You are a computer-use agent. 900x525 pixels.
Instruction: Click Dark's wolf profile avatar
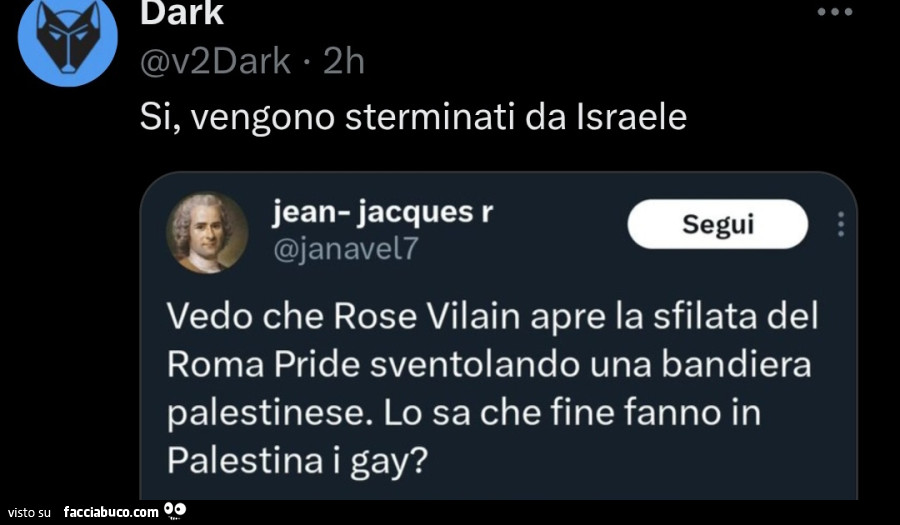68,42
